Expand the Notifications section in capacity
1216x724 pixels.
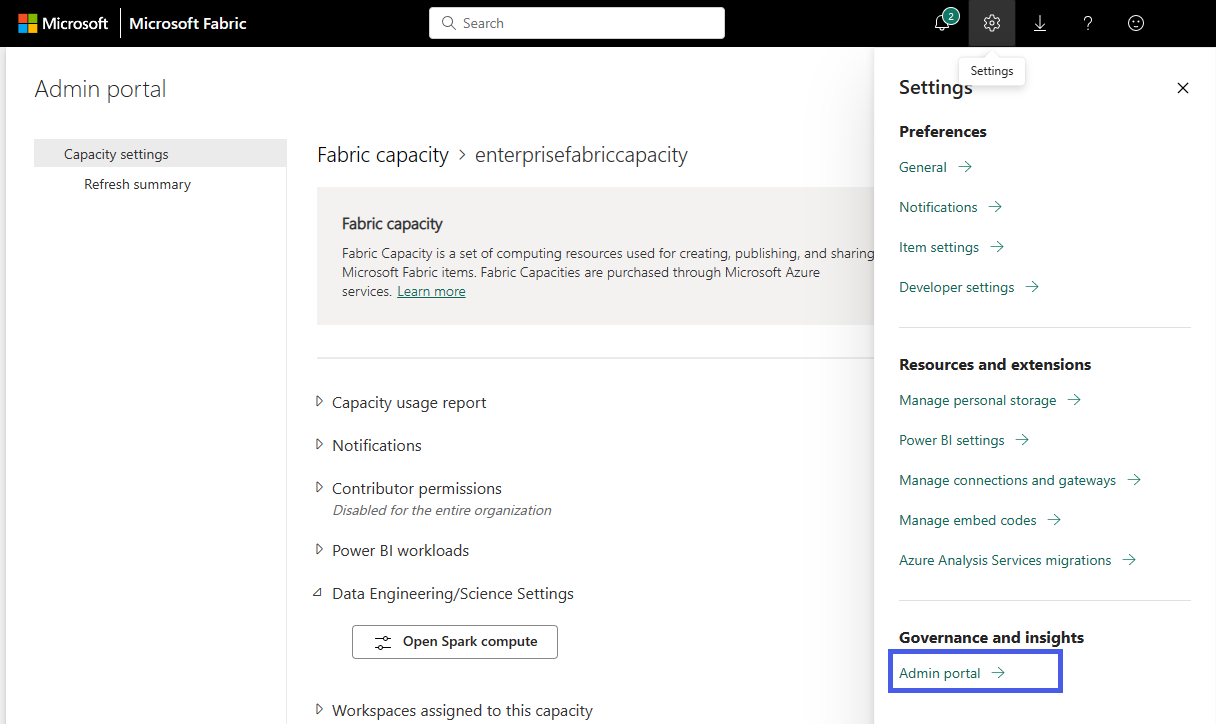click(x=320, y=445)
